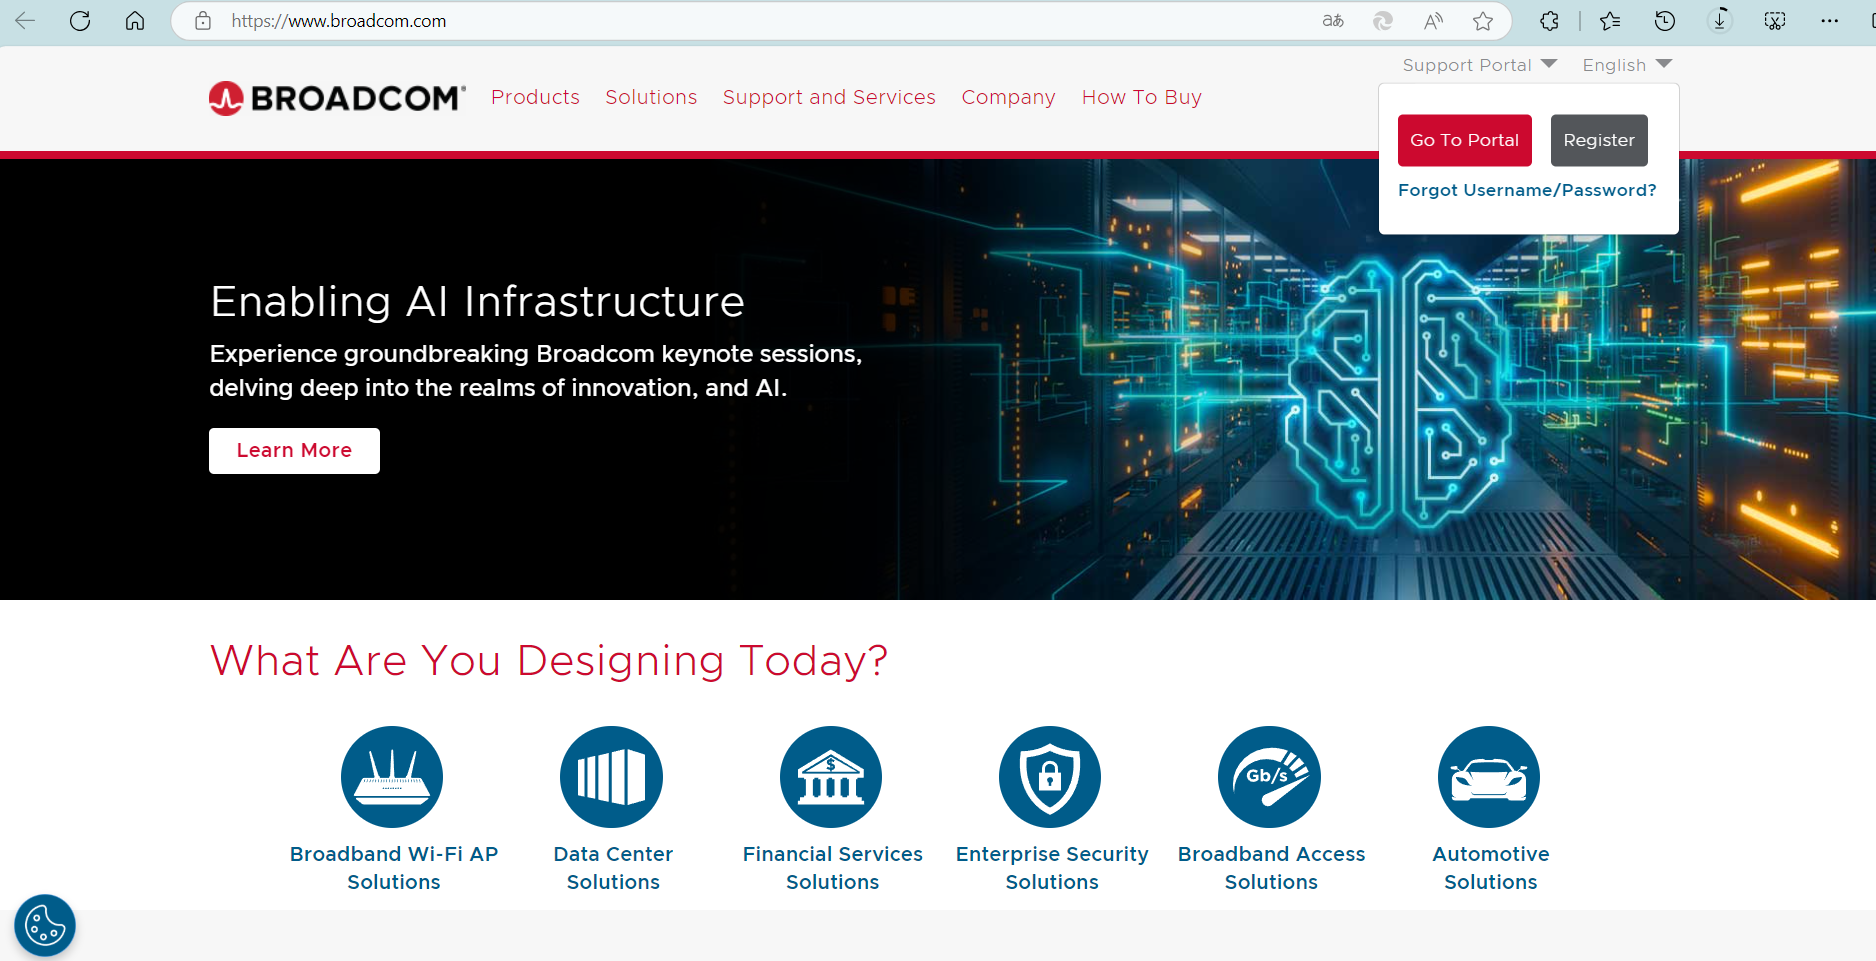This screenshot has height=961, width=1876.
Task: Open Forgot Username/Password link
Action: pos(1527,190)
